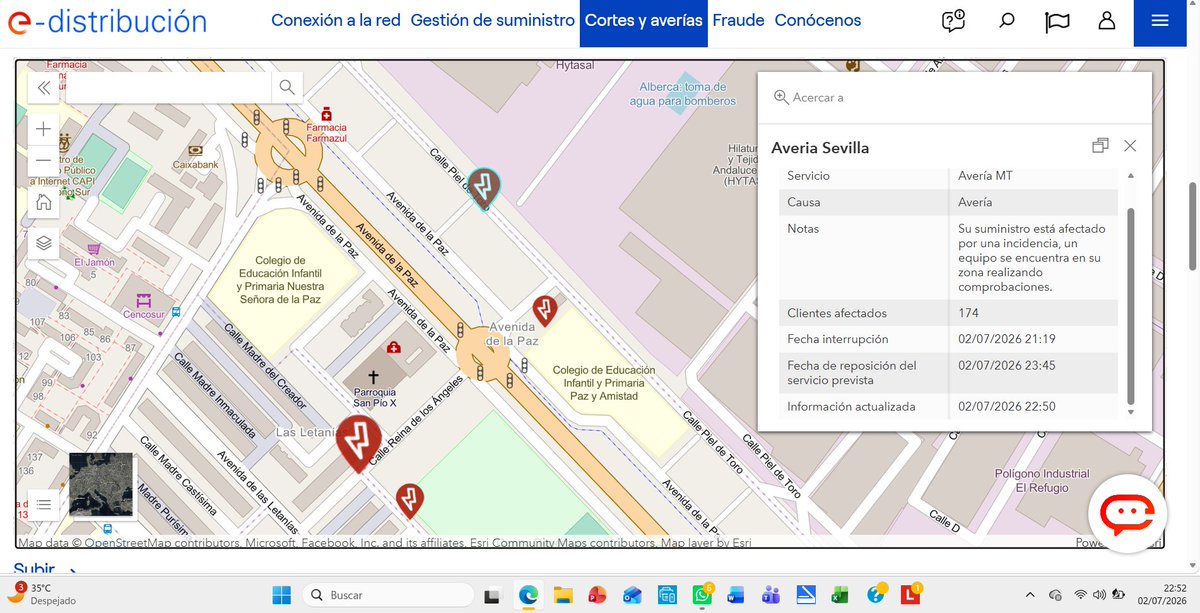
Task: Click the Acercar a zoom-to option
Action: 809,97
